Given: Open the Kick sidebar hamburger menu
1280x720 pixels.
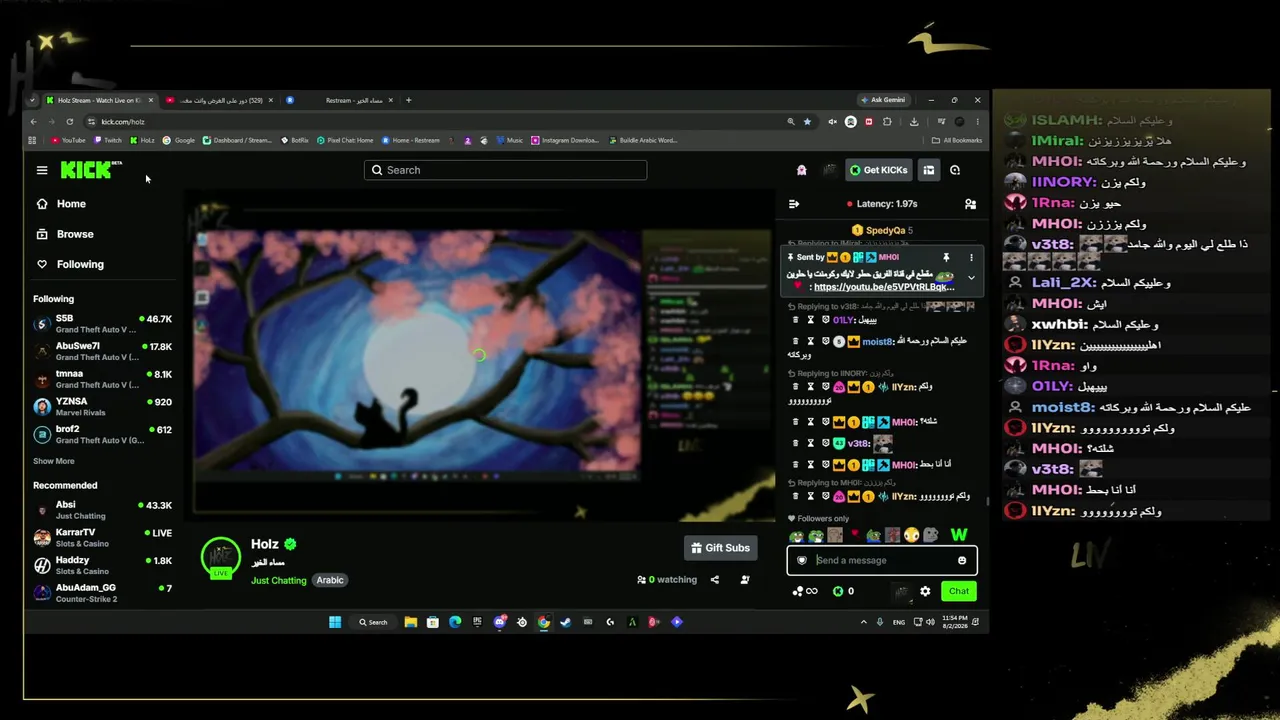Looking at the screenshot, I should pyautogui.click(x=42, y=170).
